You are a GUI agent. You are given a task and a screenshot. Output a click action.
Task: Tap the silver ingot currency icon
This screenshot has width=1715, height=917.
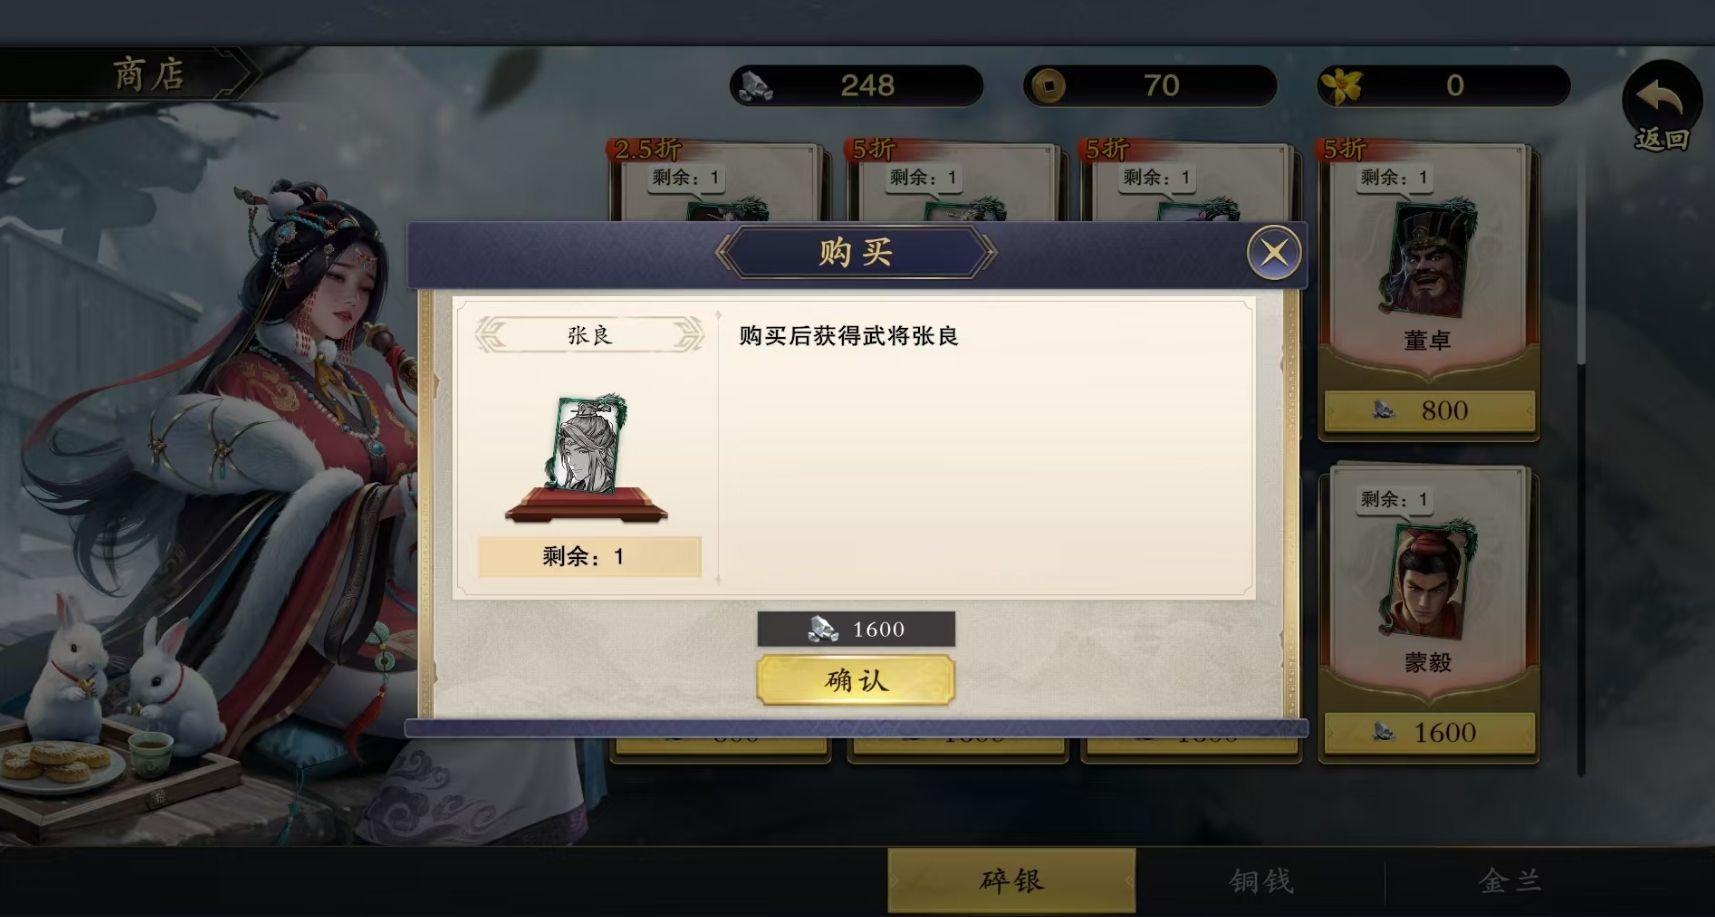pos(755,87)
